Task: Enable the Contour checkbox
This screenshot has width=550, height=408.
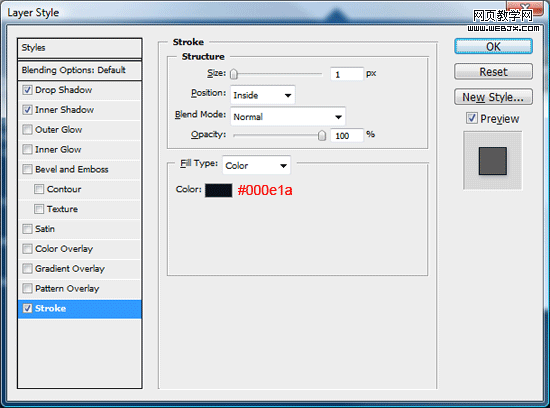Action: pyautogui.click(x=39, y=189)
